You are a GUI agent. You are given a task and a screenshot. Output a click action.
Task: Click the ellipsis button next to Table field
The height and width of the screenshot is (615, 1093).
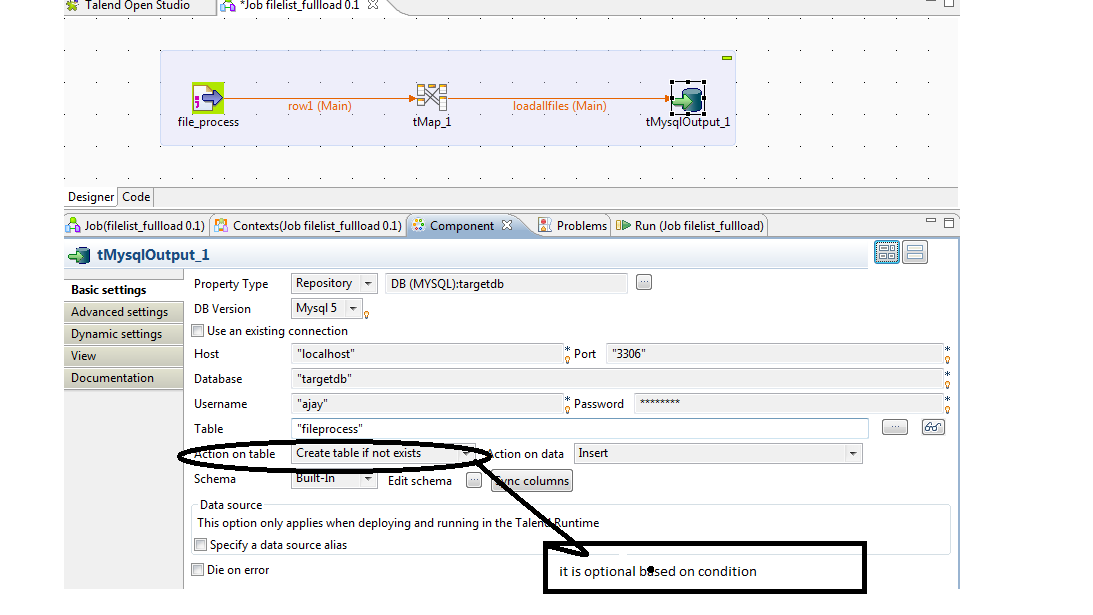coord(897,427)
